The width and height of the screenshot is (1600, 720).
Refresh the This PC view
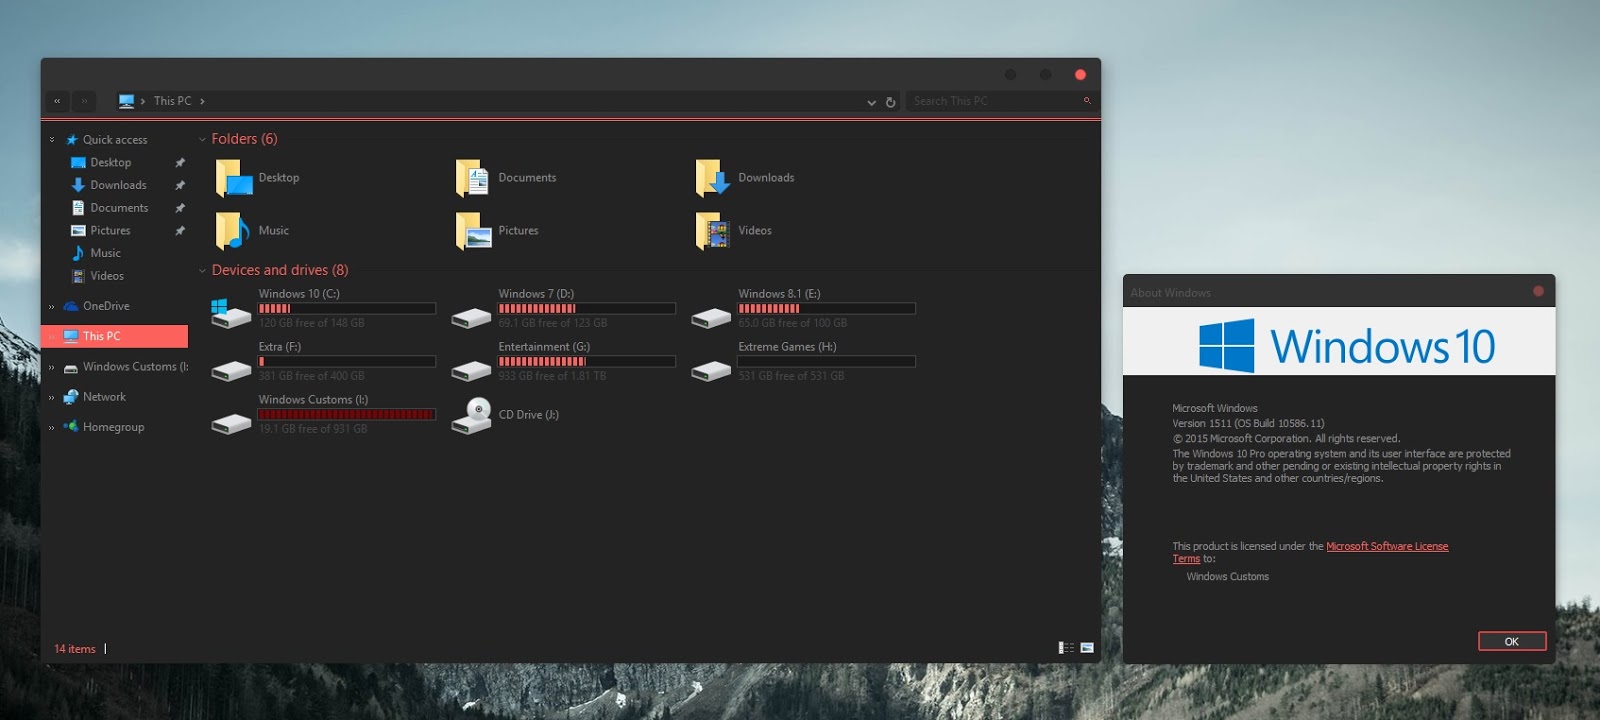pyautogui.click(x=890, y=102)
